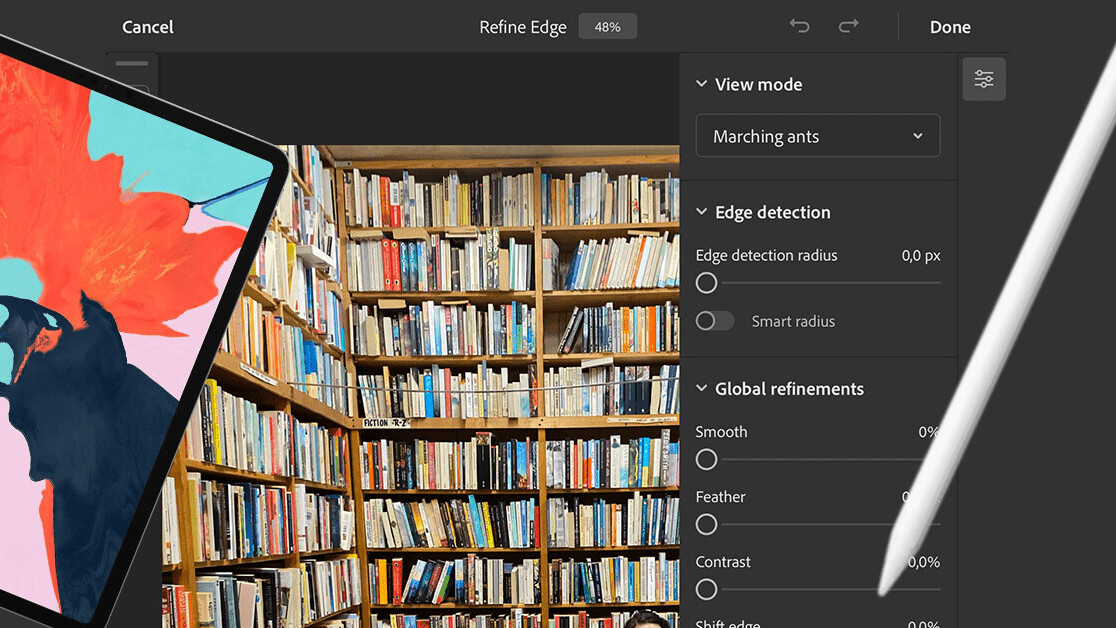The height and width of the screenshot is (628, 1116).
Task: Click the Refine Edge title text
Action: click(522, 27)
